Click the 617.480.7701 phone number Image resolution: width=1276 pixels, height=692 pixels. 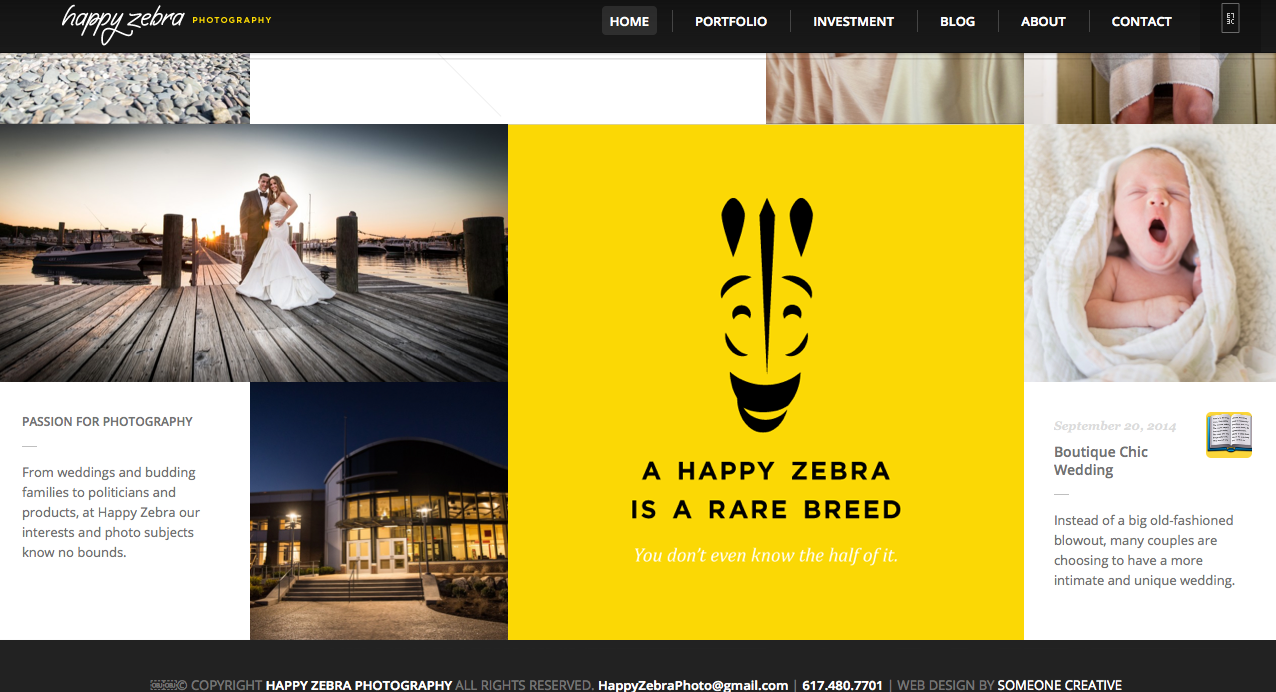pos(842,685)
